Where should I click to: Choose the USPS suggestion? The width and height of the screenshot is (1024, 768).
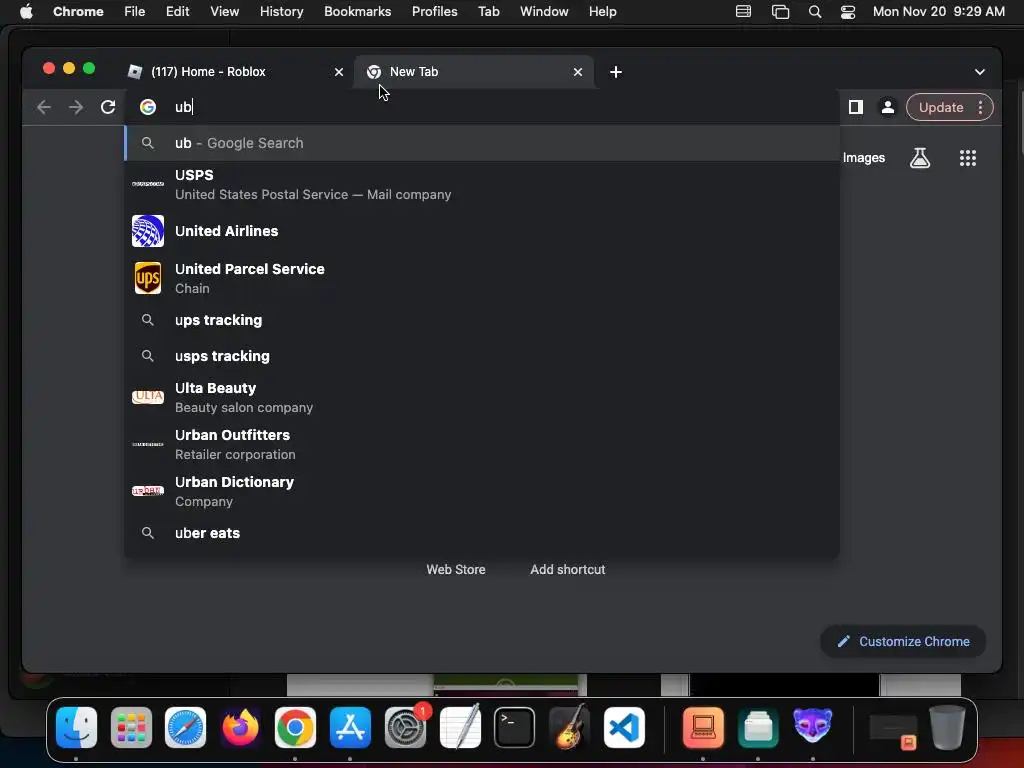pyautogui.click(x=482, y=184)
